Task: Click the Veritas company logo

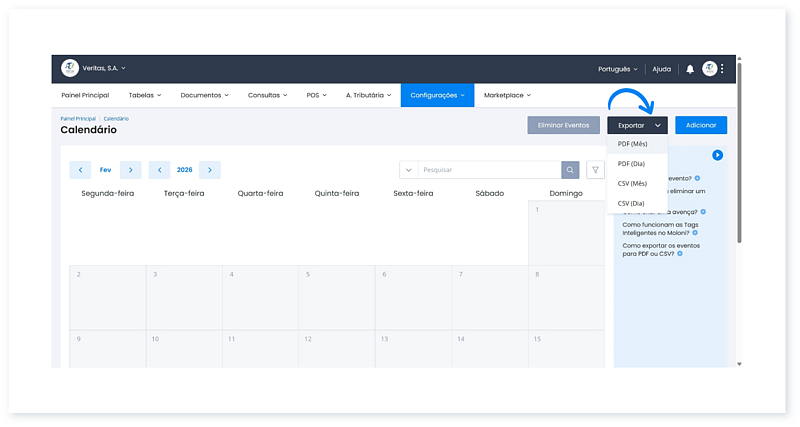Action: pos(69,68)
